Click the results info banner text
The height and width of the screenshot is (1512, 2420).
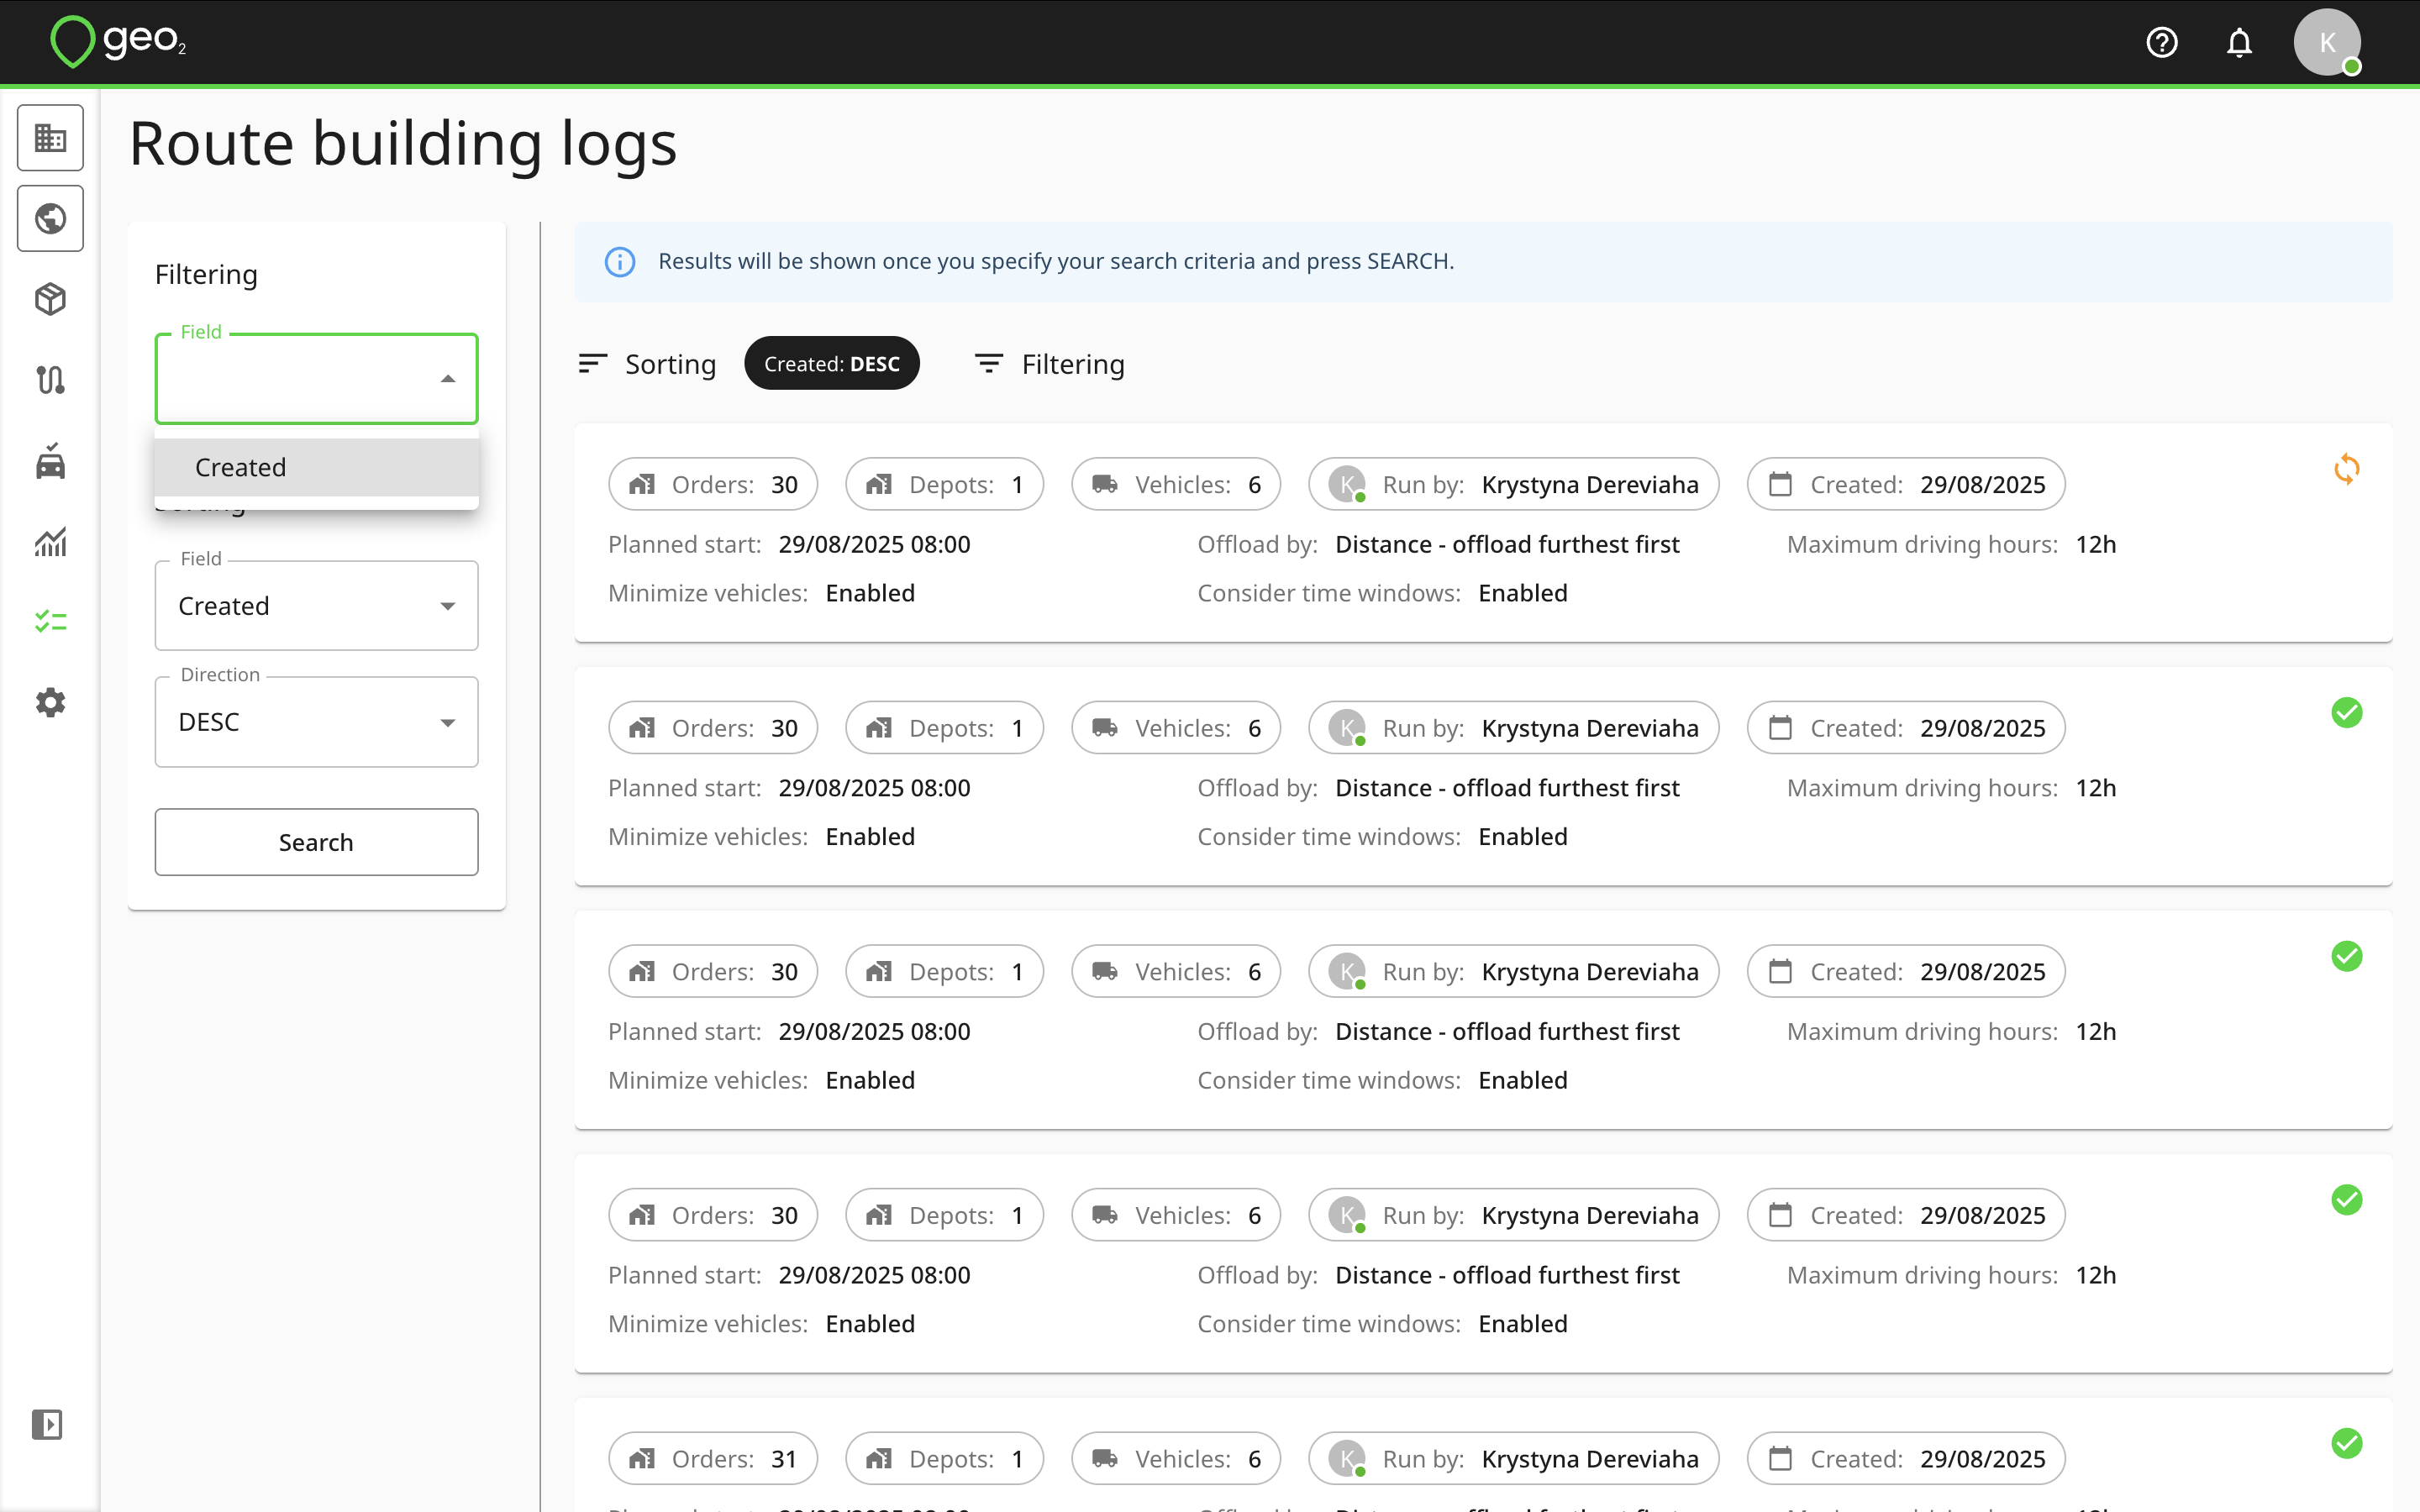(x=1056, y=261)
